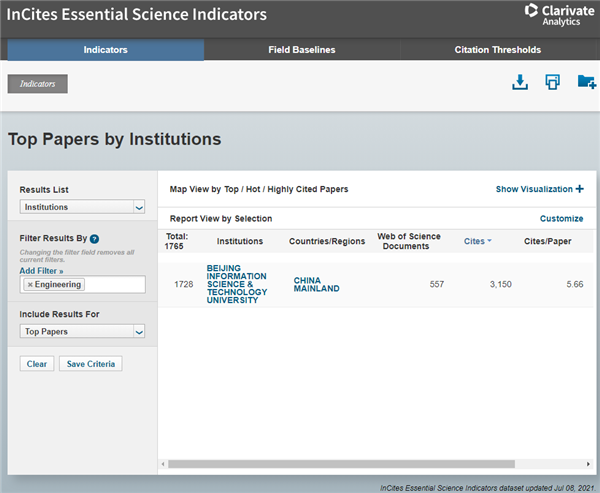The height and width of the screenshot is (493, 600).
Task: Open the Include Results For dropdown
Action: [83, 331]
